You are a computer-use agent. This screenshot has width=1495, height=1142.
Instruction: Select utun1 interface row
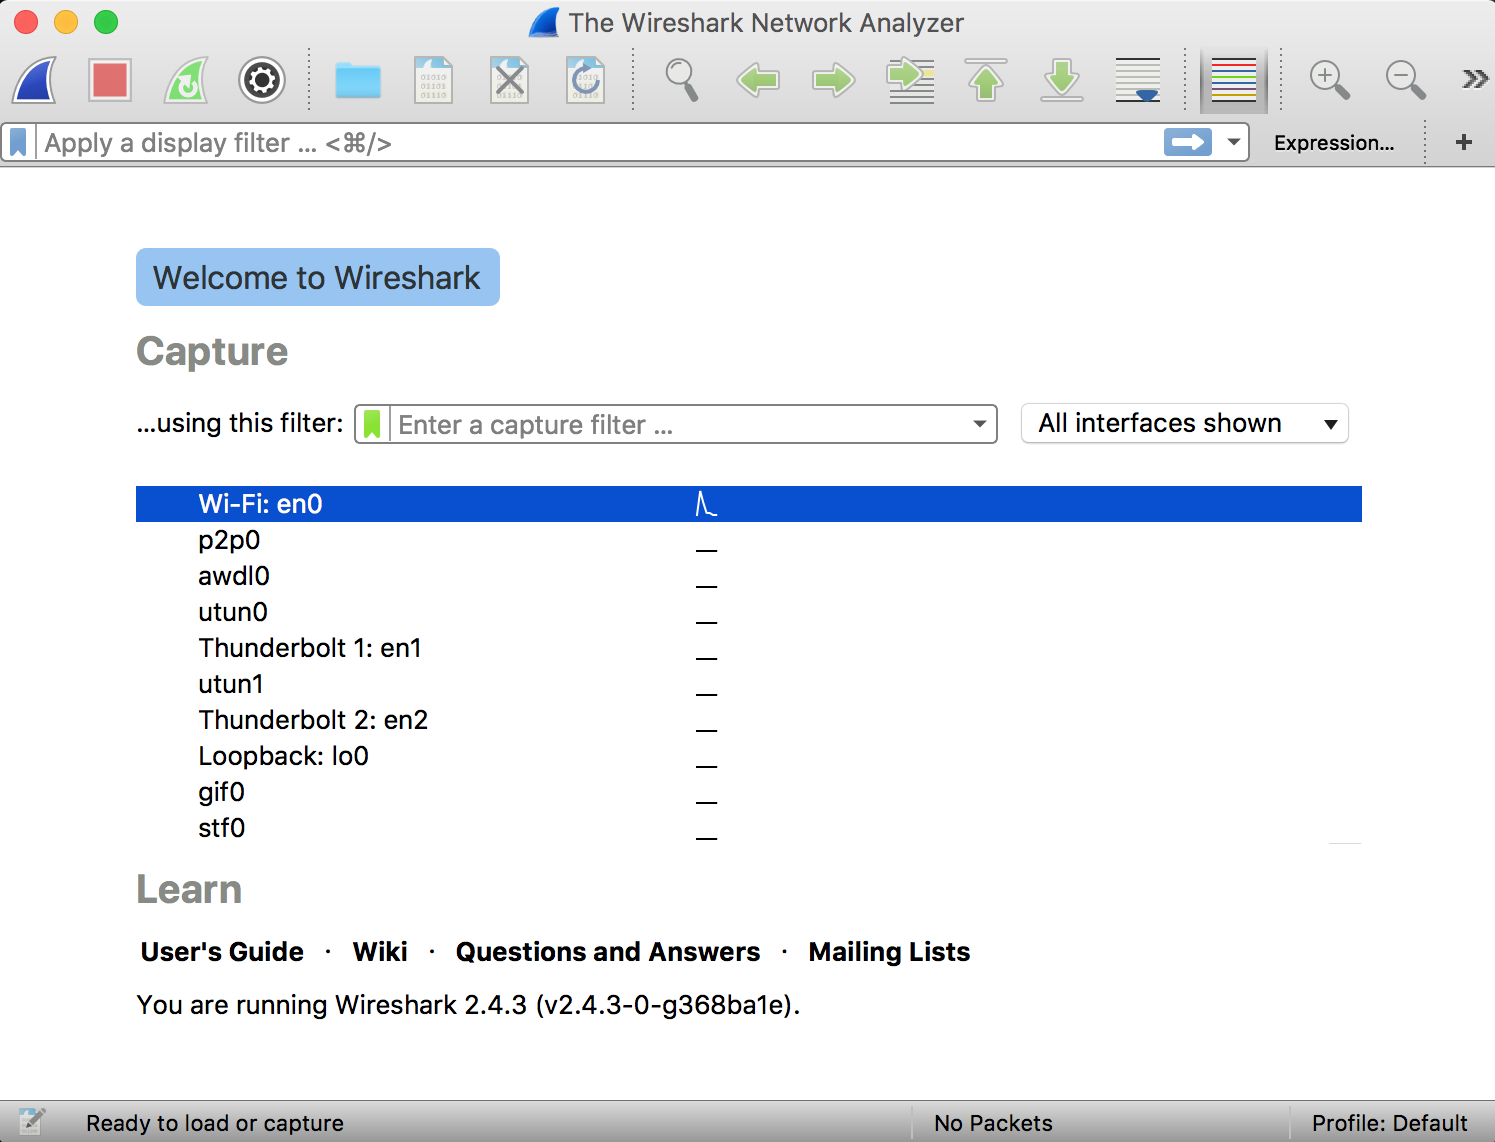point(749,684)
